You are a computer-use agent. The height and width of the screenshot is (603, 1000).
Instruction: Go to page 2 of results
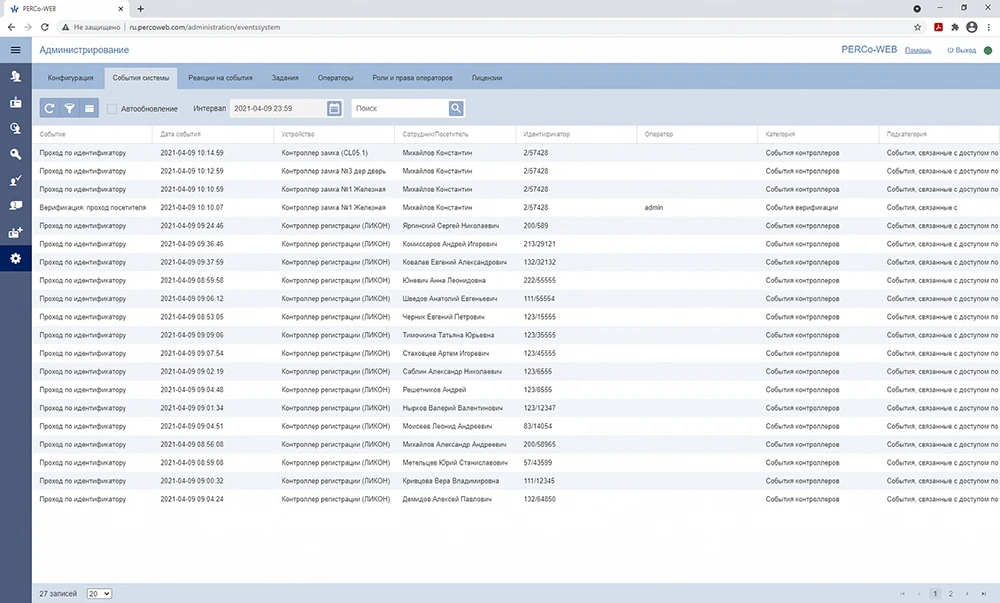pyautogui.click(x=950, y=593)
